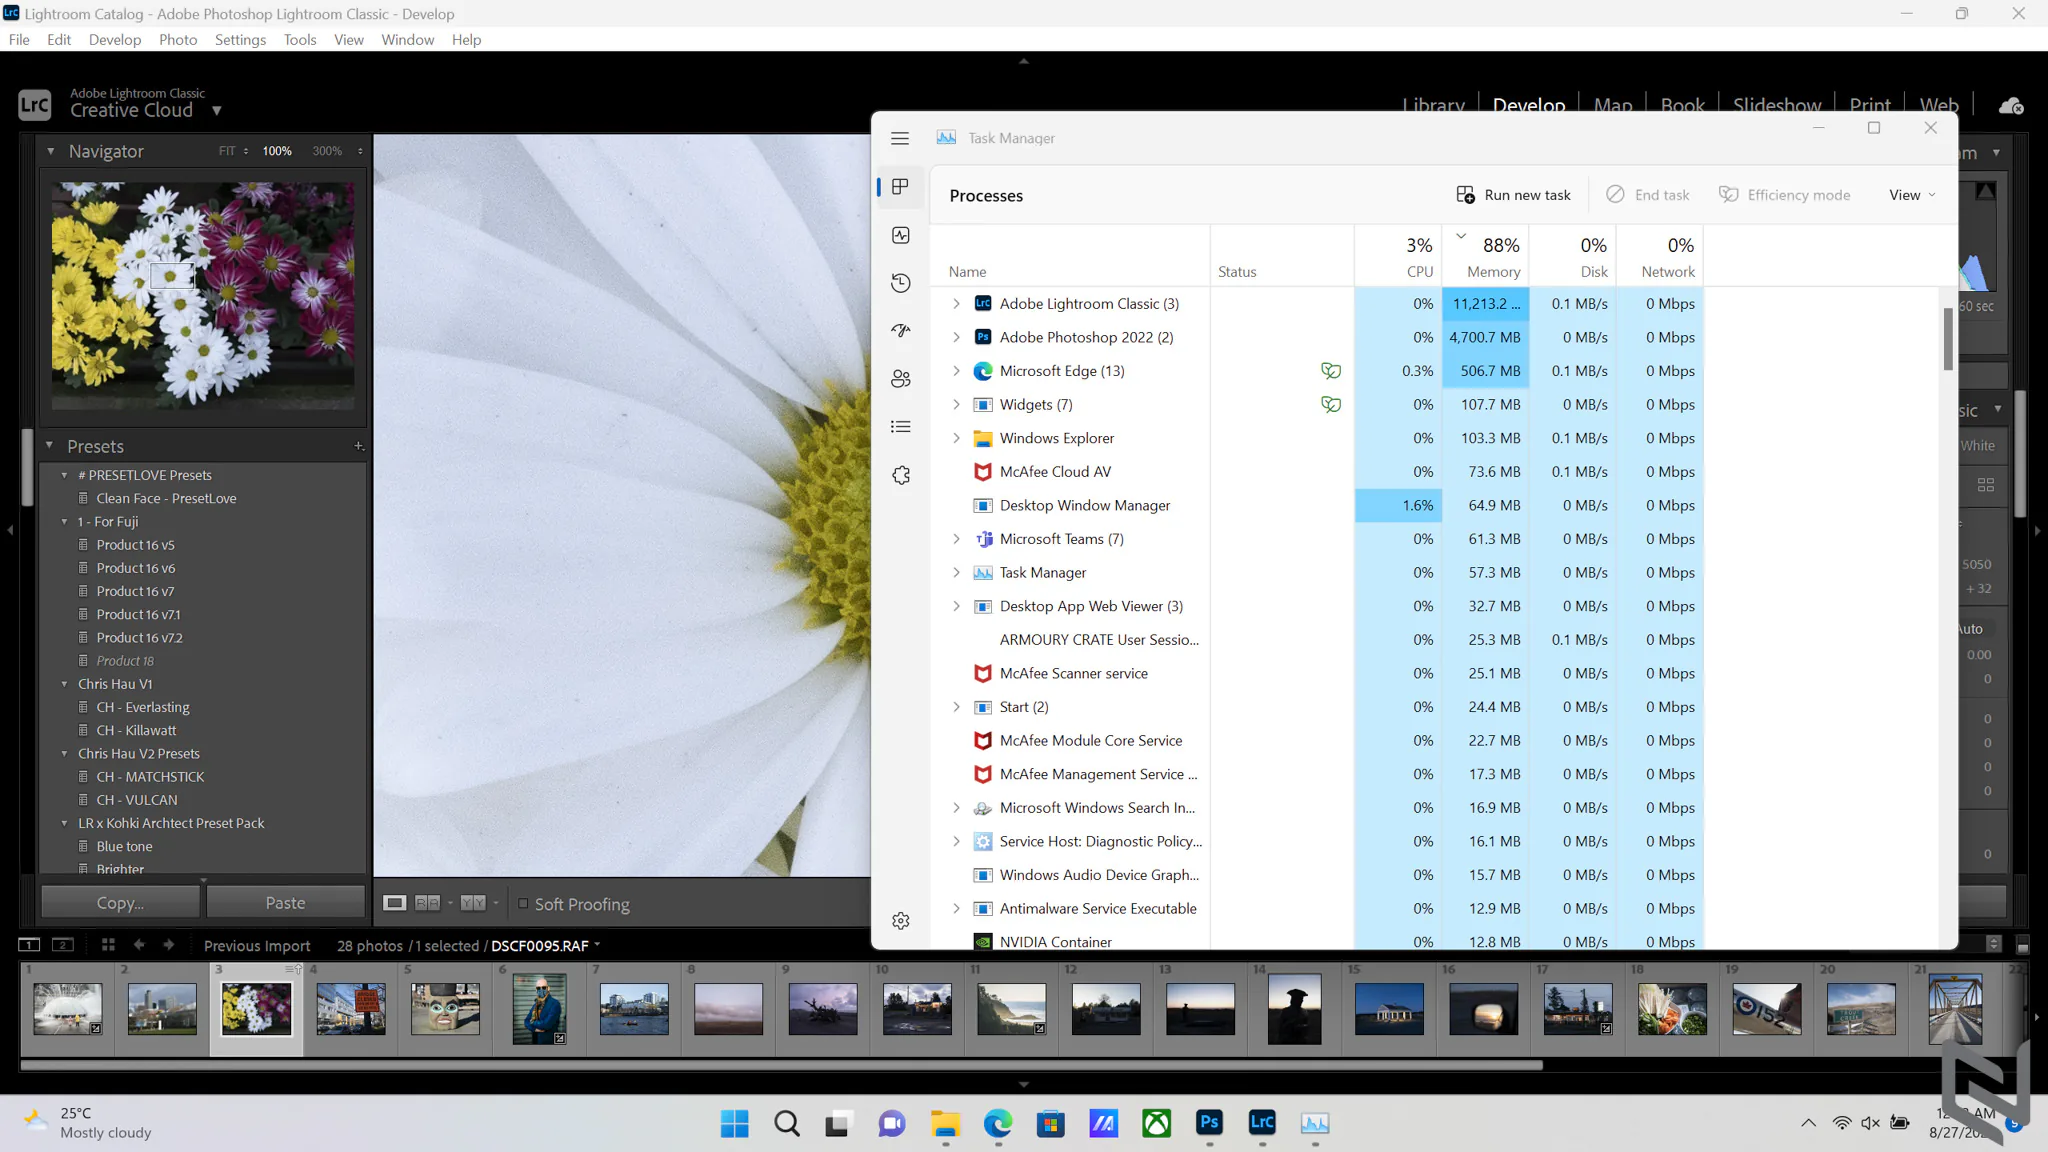Enable the Soft Proofing checkbox
The height and width of the screenshot is (1152, 2048).
[523, 903]
